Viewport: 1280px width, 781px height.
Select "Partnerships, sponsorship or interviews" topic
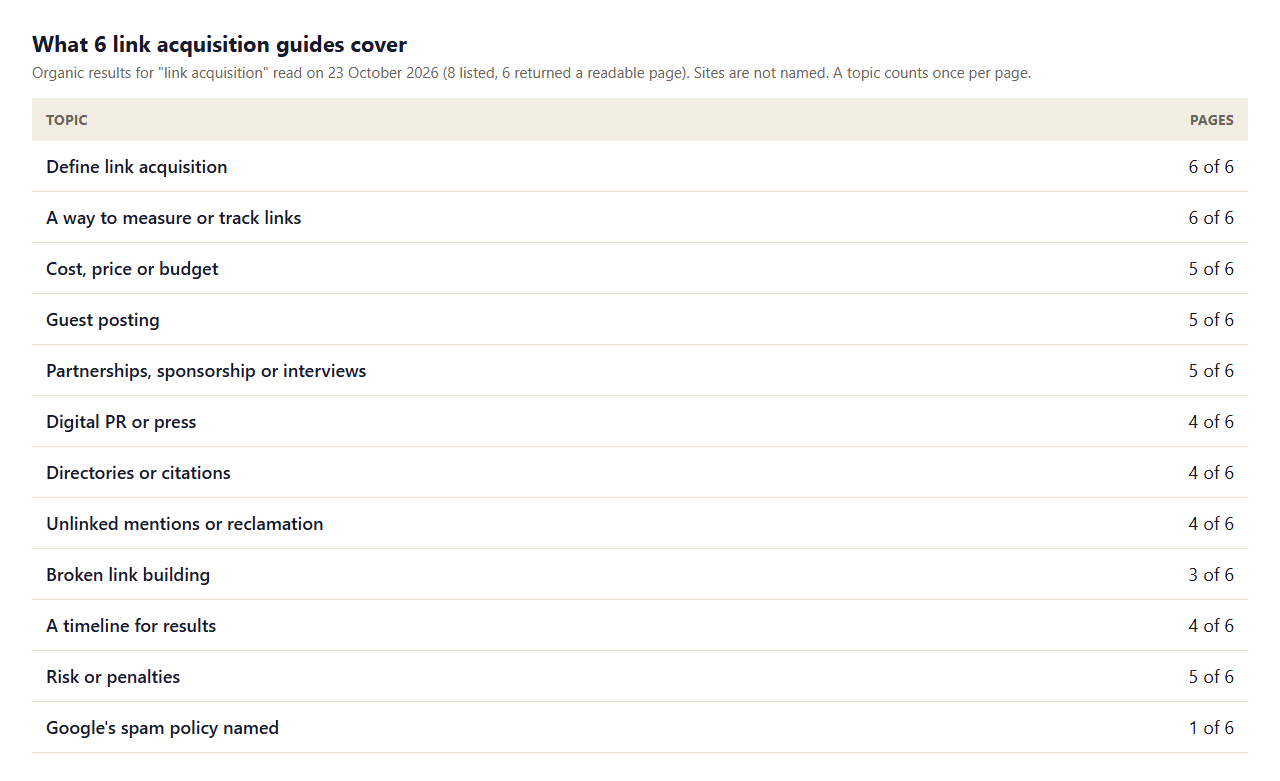point(206,371)
